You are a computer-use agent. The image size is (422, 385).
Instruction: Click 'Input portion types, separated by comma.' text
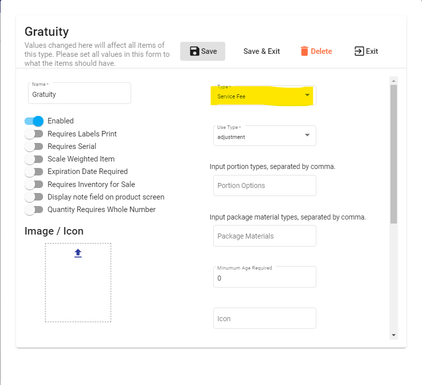click(272, 166)
